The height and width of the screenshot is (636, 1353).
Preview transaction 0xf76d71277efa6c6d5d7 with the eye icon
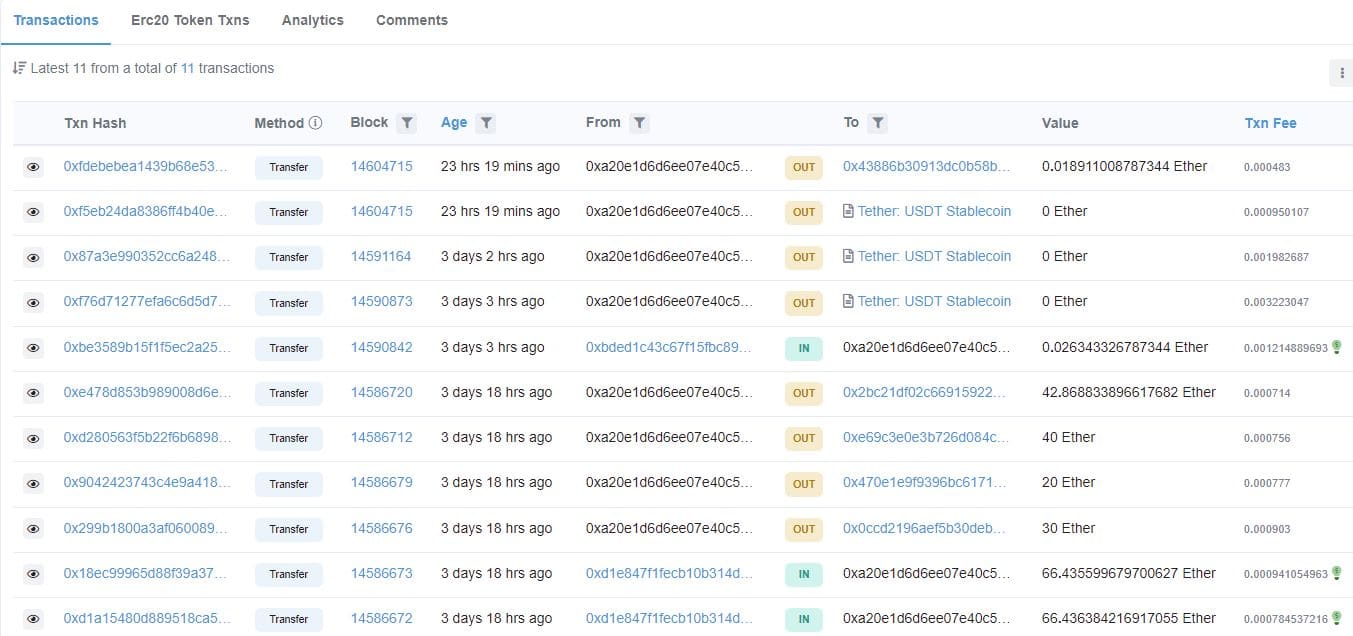(33, 302)
